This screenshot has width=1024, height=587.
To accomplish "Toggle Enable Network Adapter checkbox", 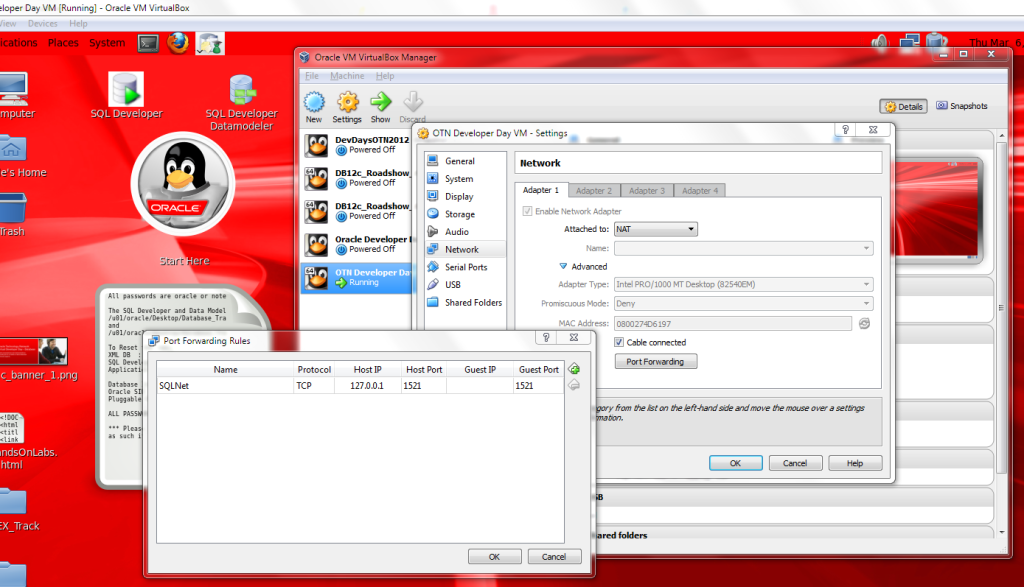I will [527, 211].
